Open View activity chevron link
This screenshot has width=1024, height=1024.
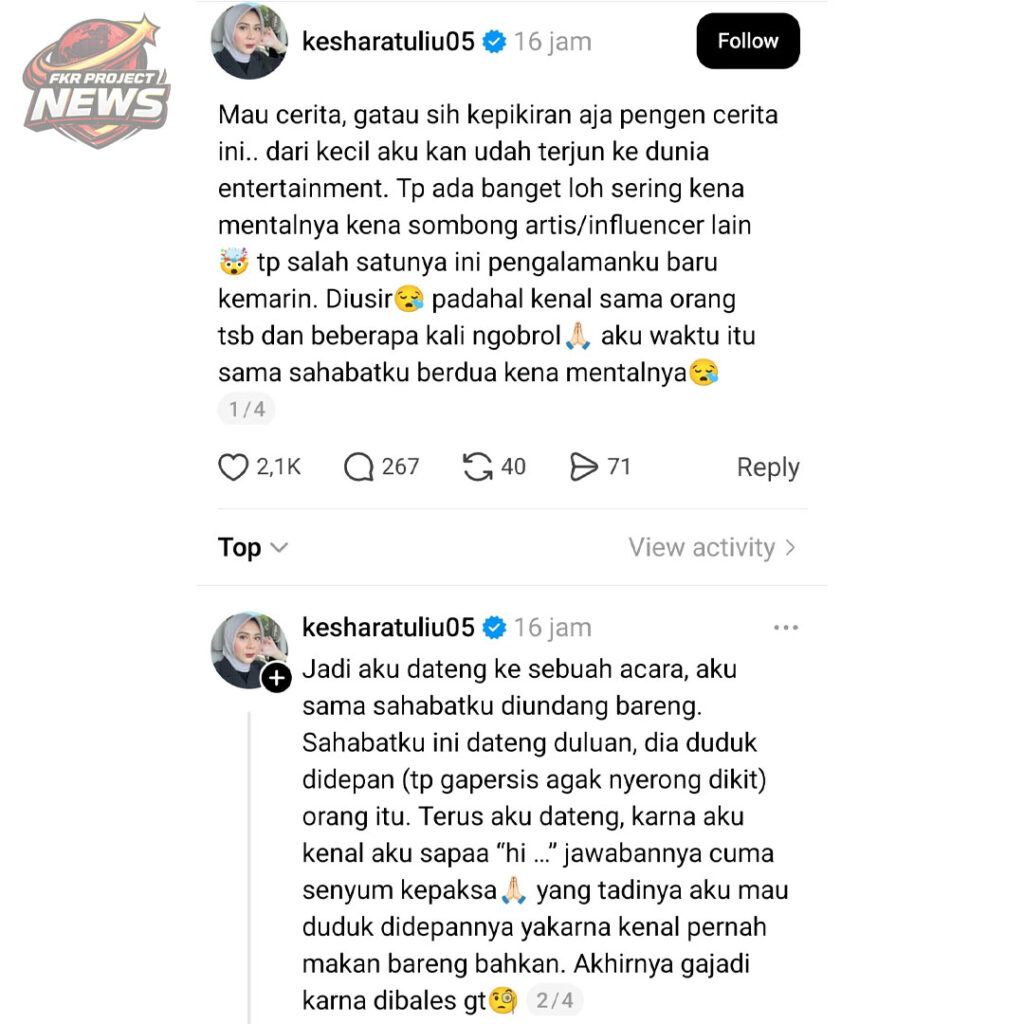(x=712, y=547)
